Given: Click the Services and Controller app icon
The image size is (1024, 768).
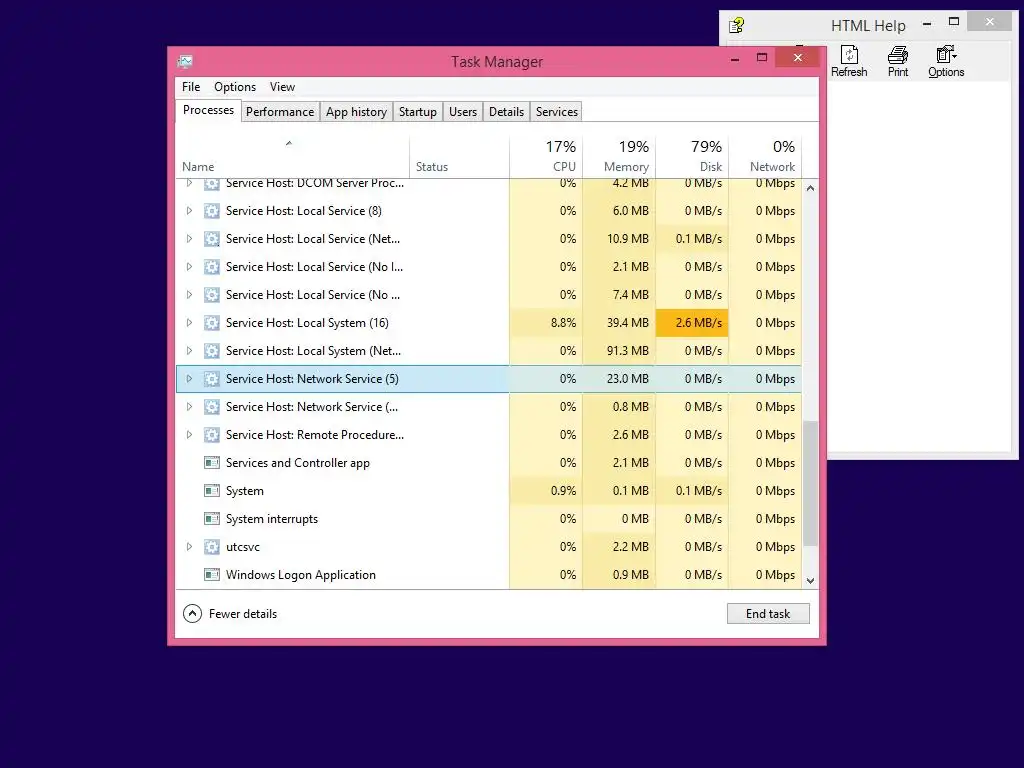Looking at the screenshot, I should coord(212,463).
